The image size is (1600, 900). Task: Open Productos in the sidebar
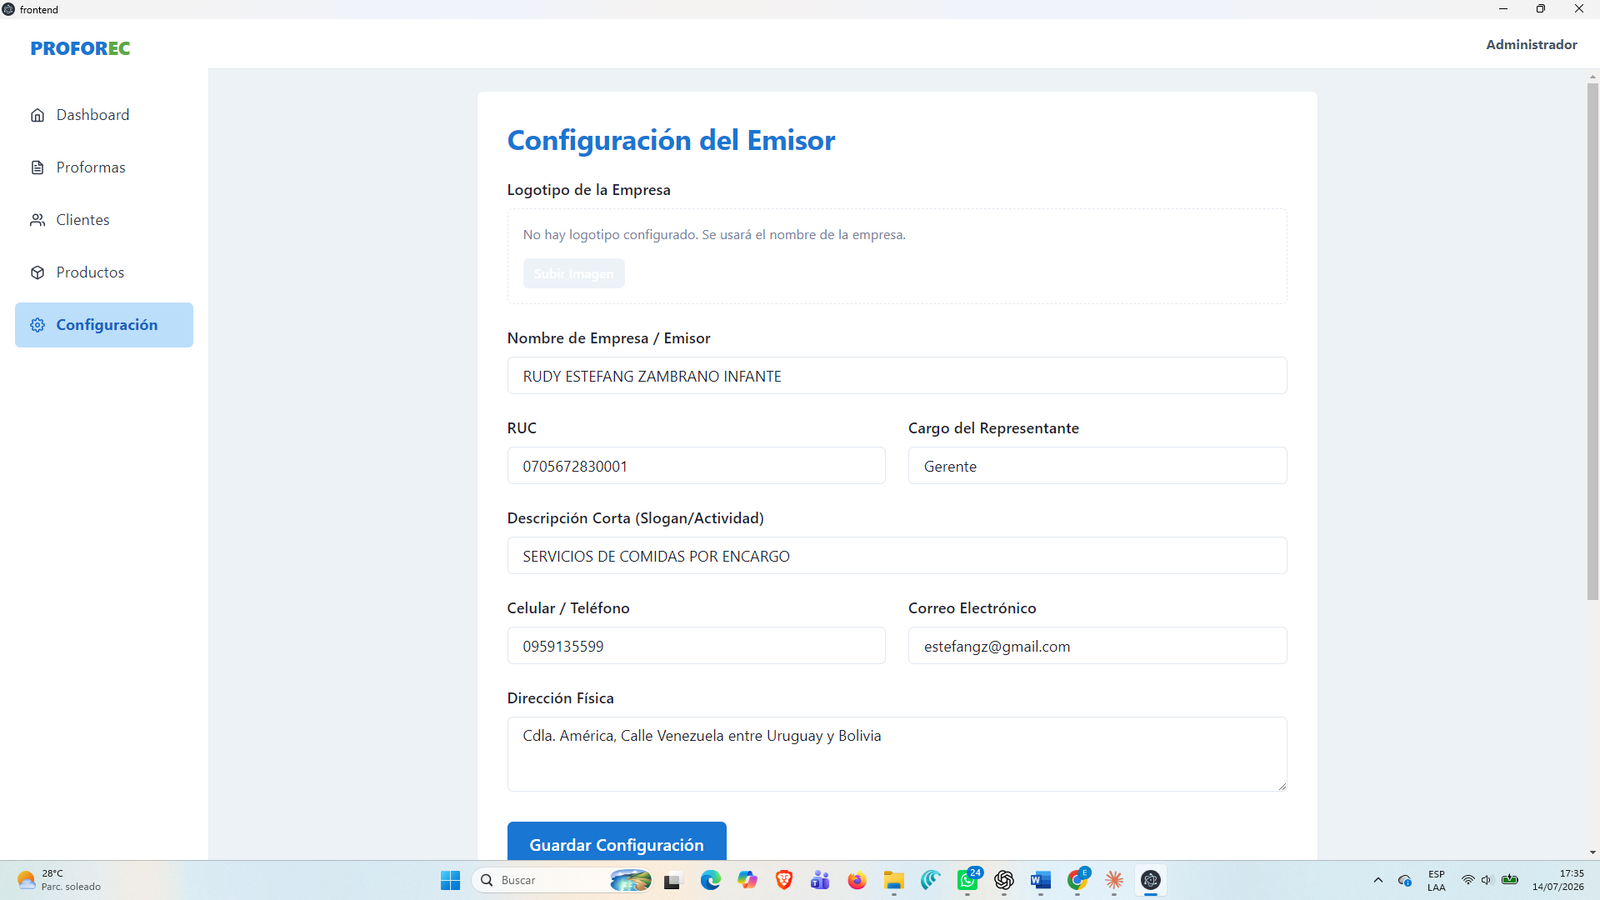(104, 272)
